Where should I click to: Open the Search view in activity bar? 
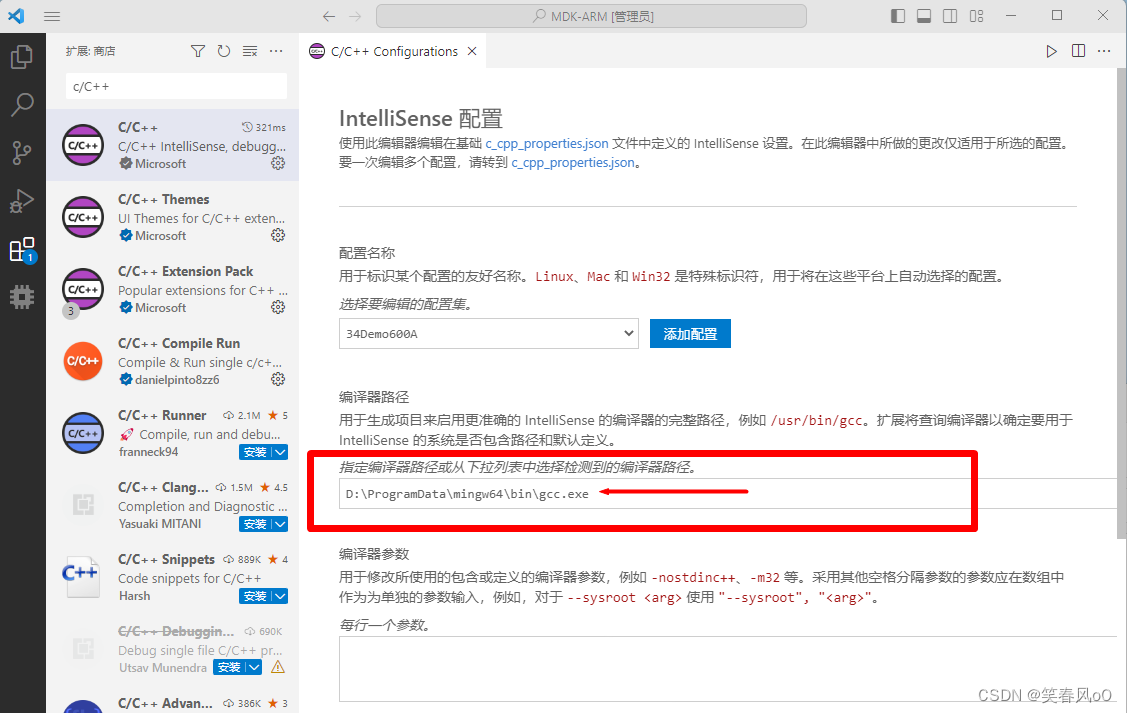(22, 105)
